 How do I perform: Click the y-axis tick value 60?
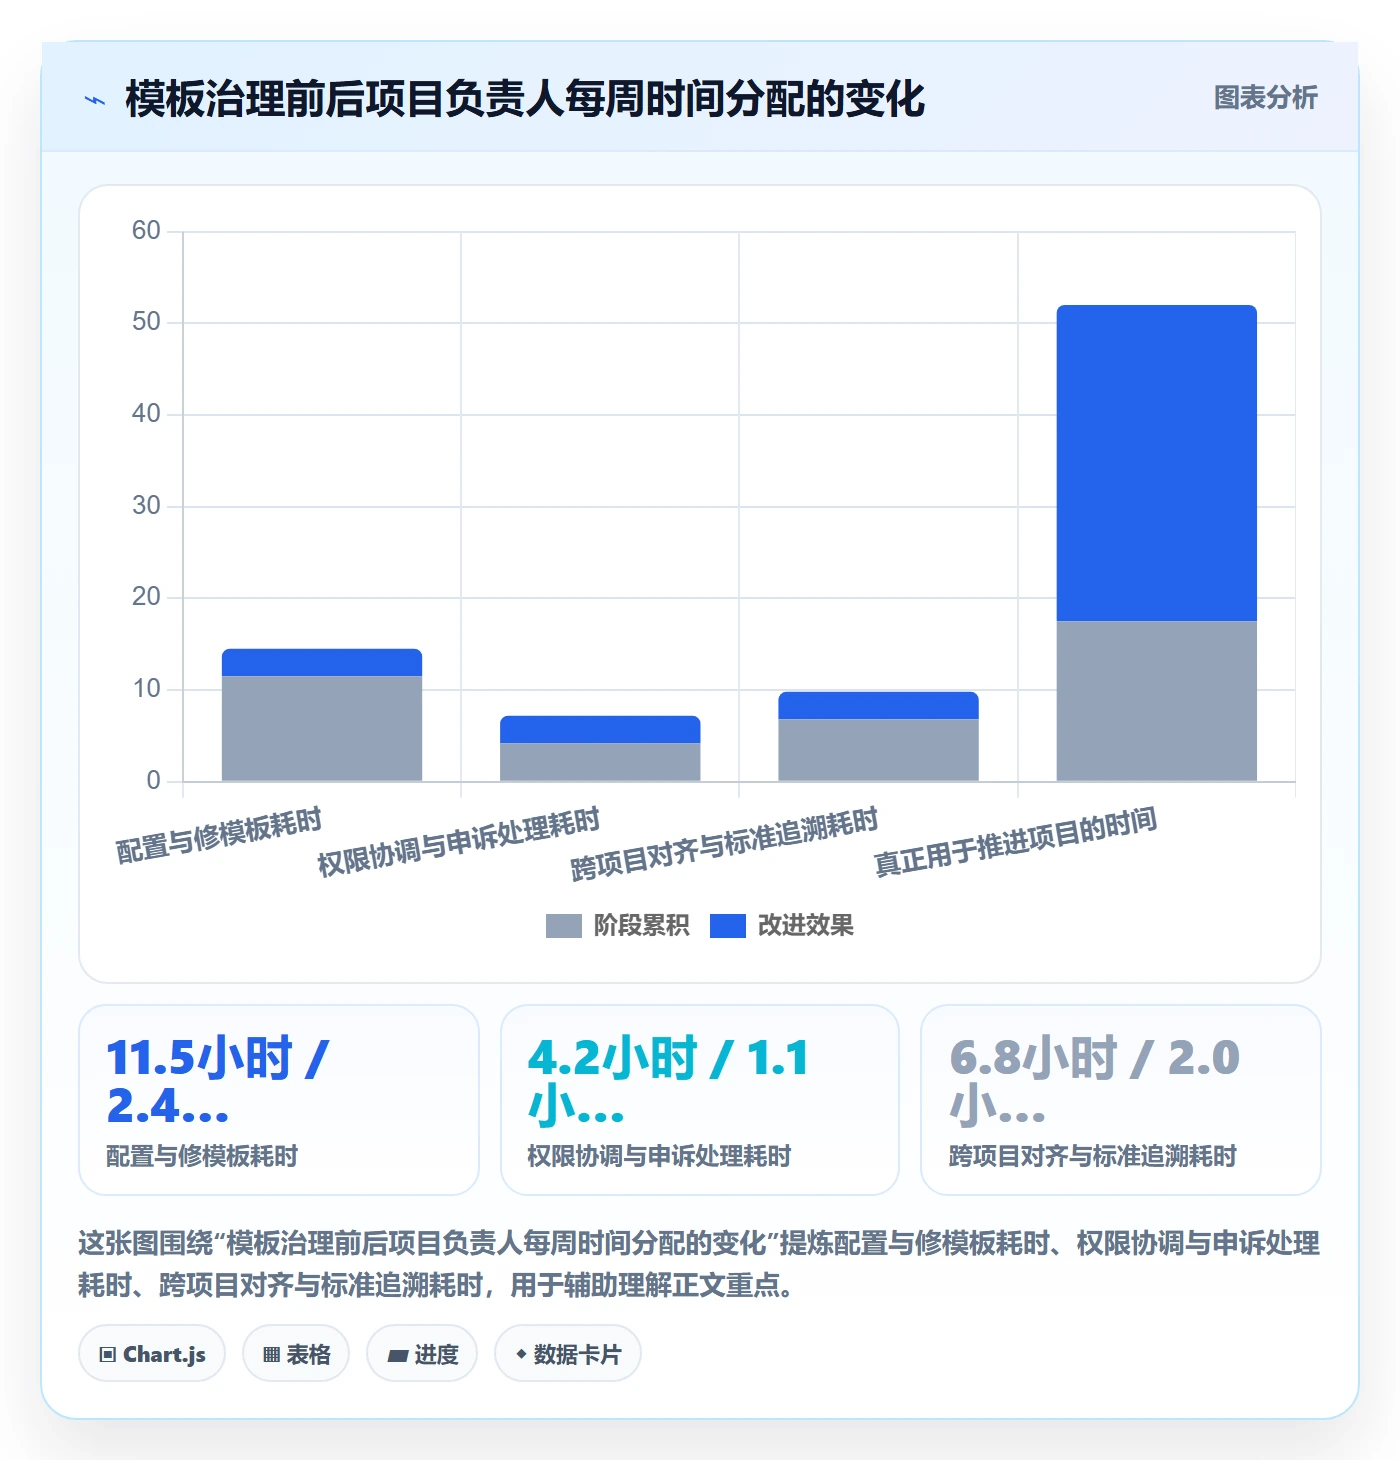click(x=146, y=231)
